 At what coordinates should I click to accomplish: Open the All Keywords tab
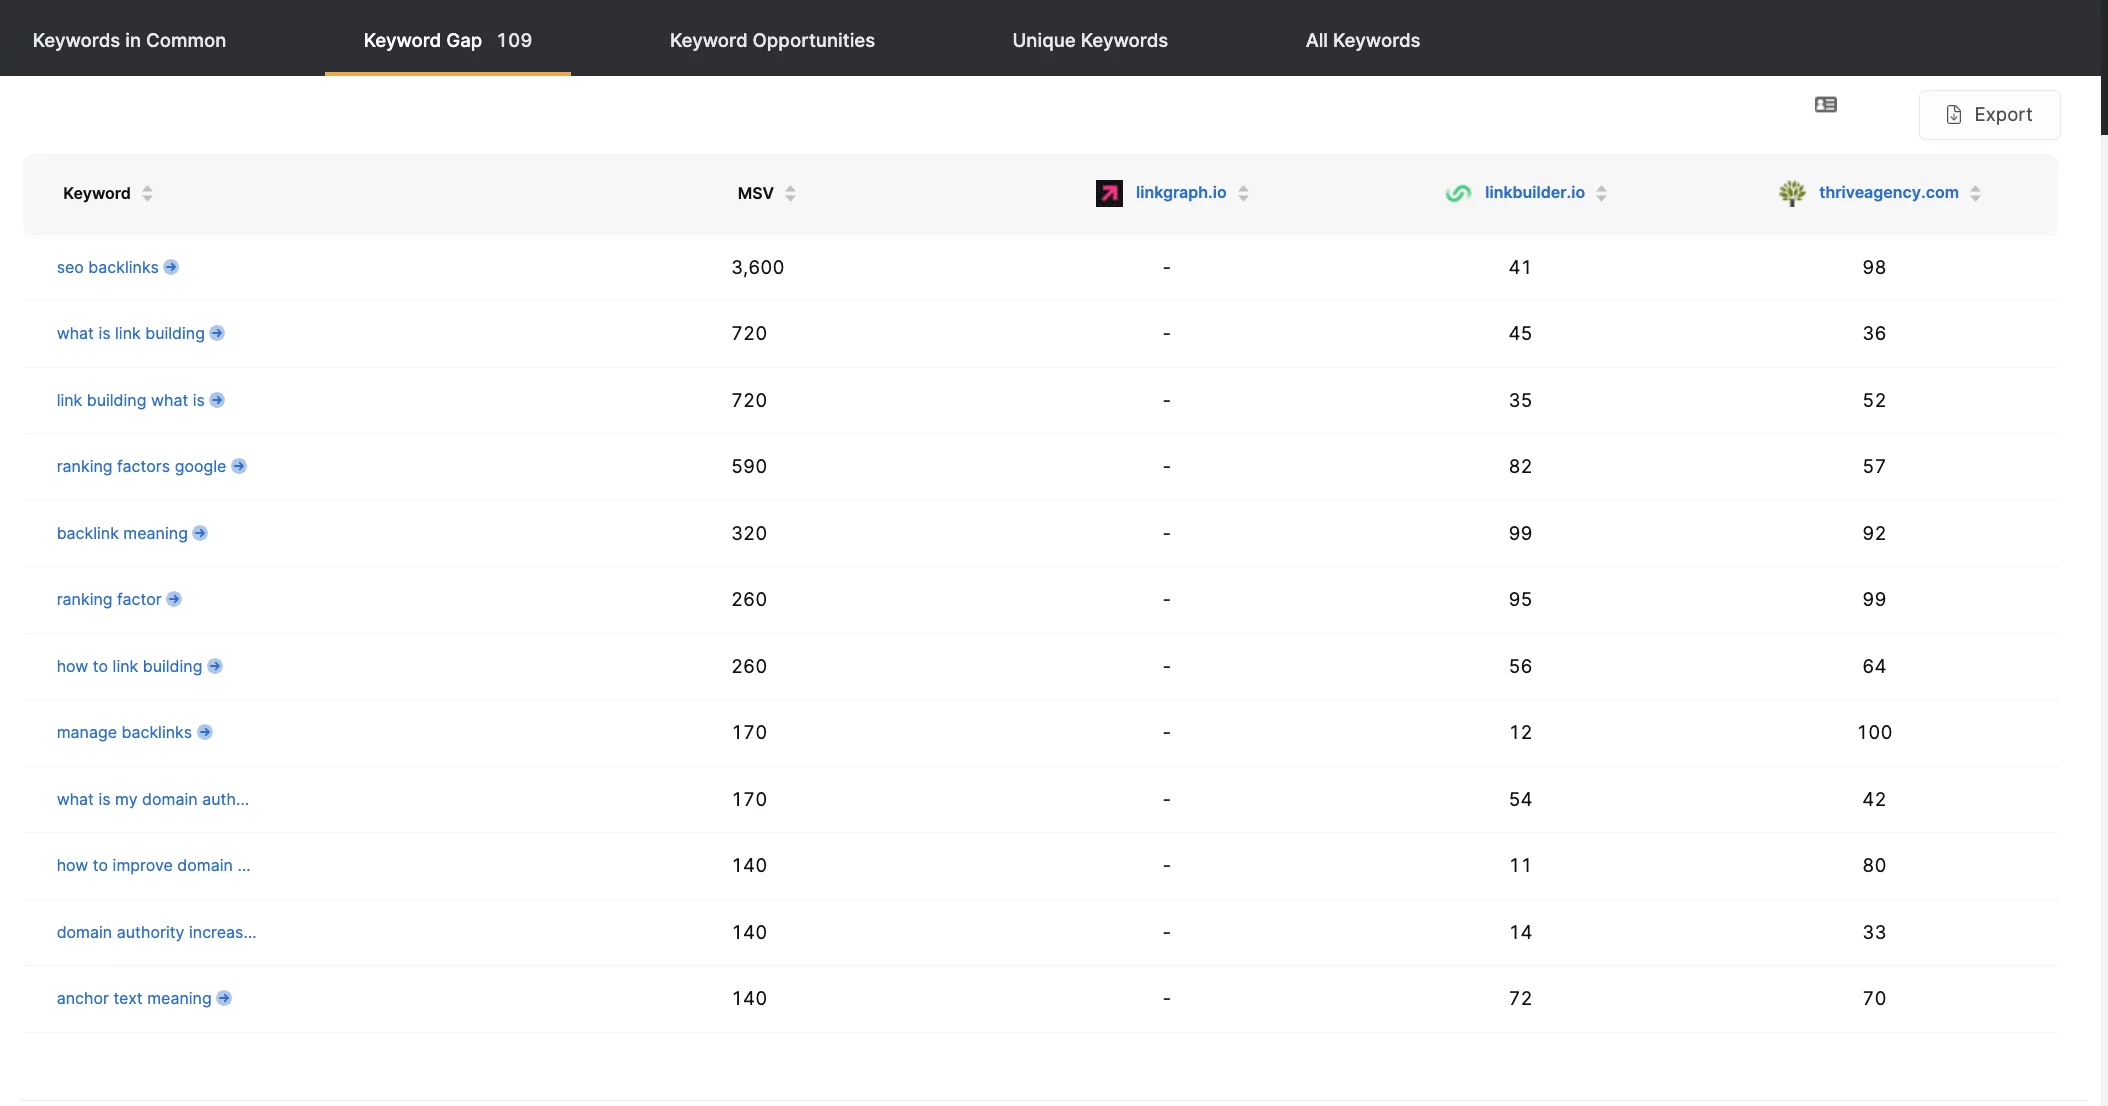click(1362, 39)
